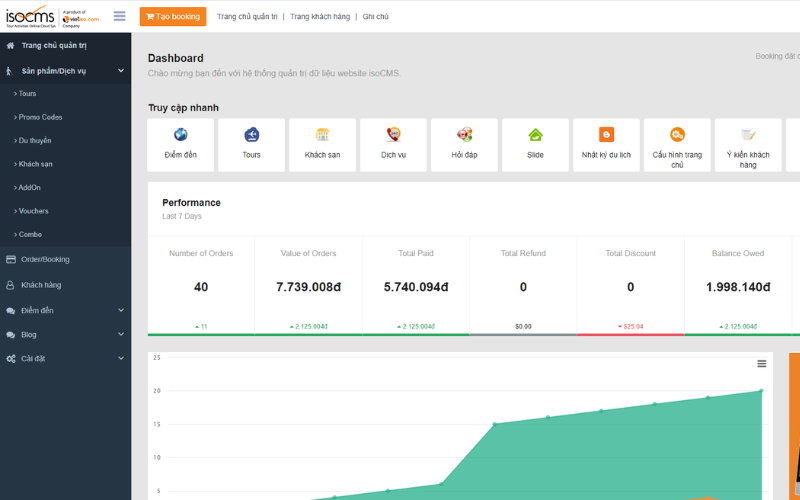
Task: Click the Last 7 Days label
Action: pyautogui.click(x=182, y=216)
